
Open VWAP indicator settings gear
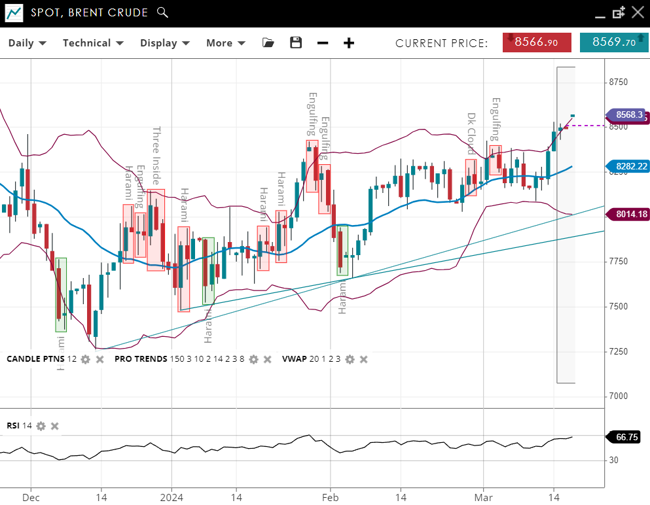point(350,359)
